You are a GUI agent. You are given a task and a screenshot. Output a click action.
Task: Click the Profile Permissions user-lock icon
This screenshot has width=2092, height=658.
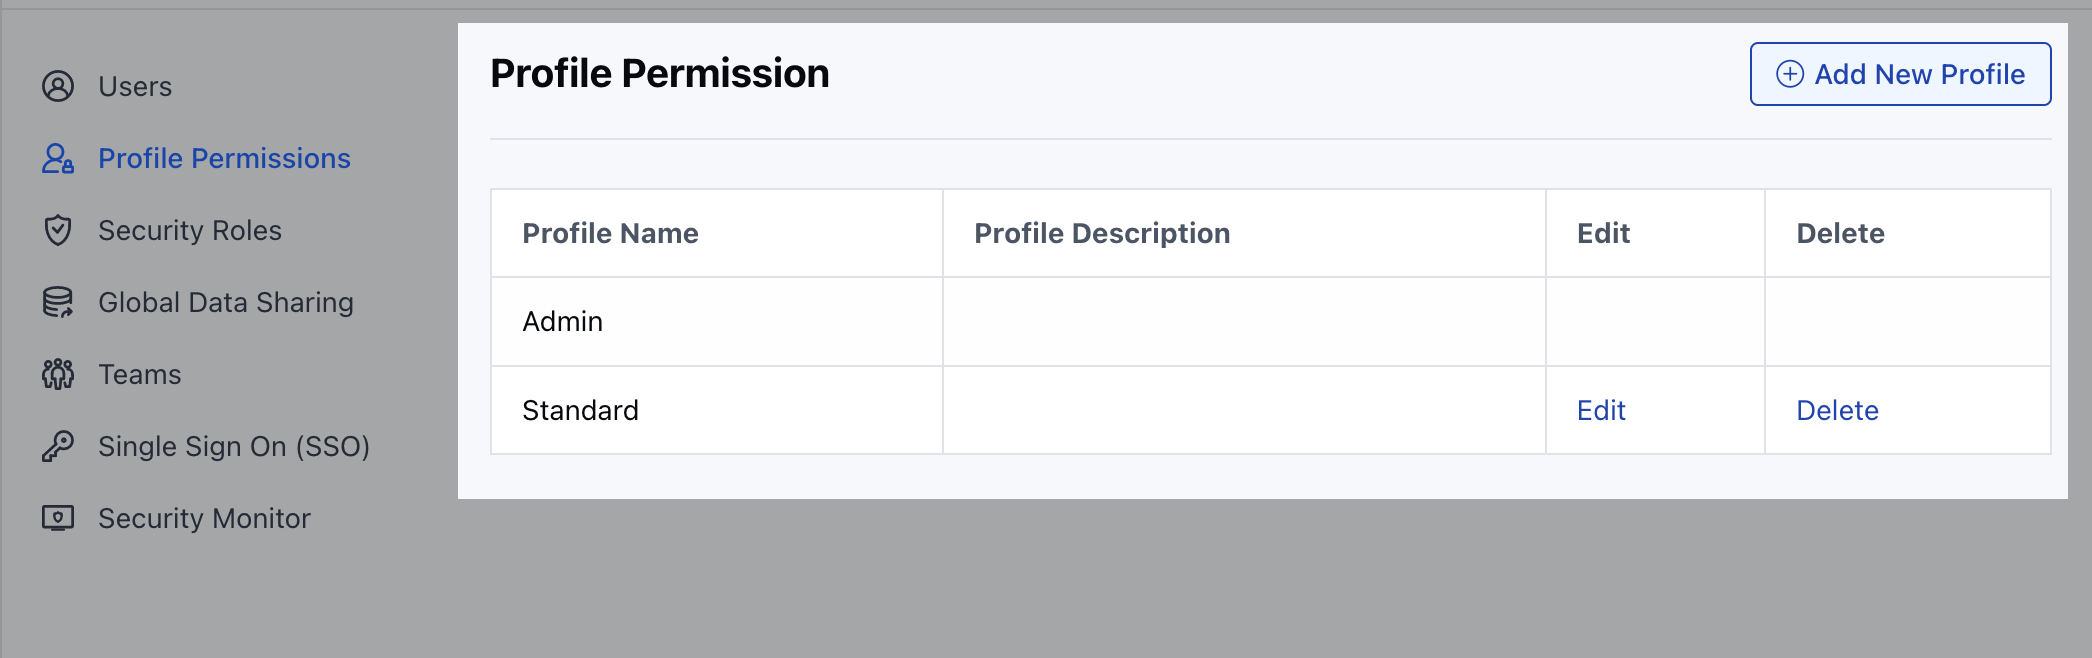[x=58, y=159]
